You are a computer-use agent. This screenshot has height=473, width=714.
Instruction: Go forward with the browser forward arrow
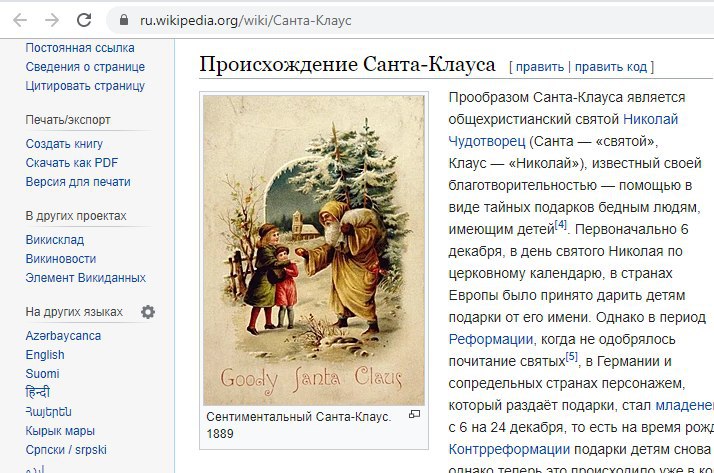[52, 20]
